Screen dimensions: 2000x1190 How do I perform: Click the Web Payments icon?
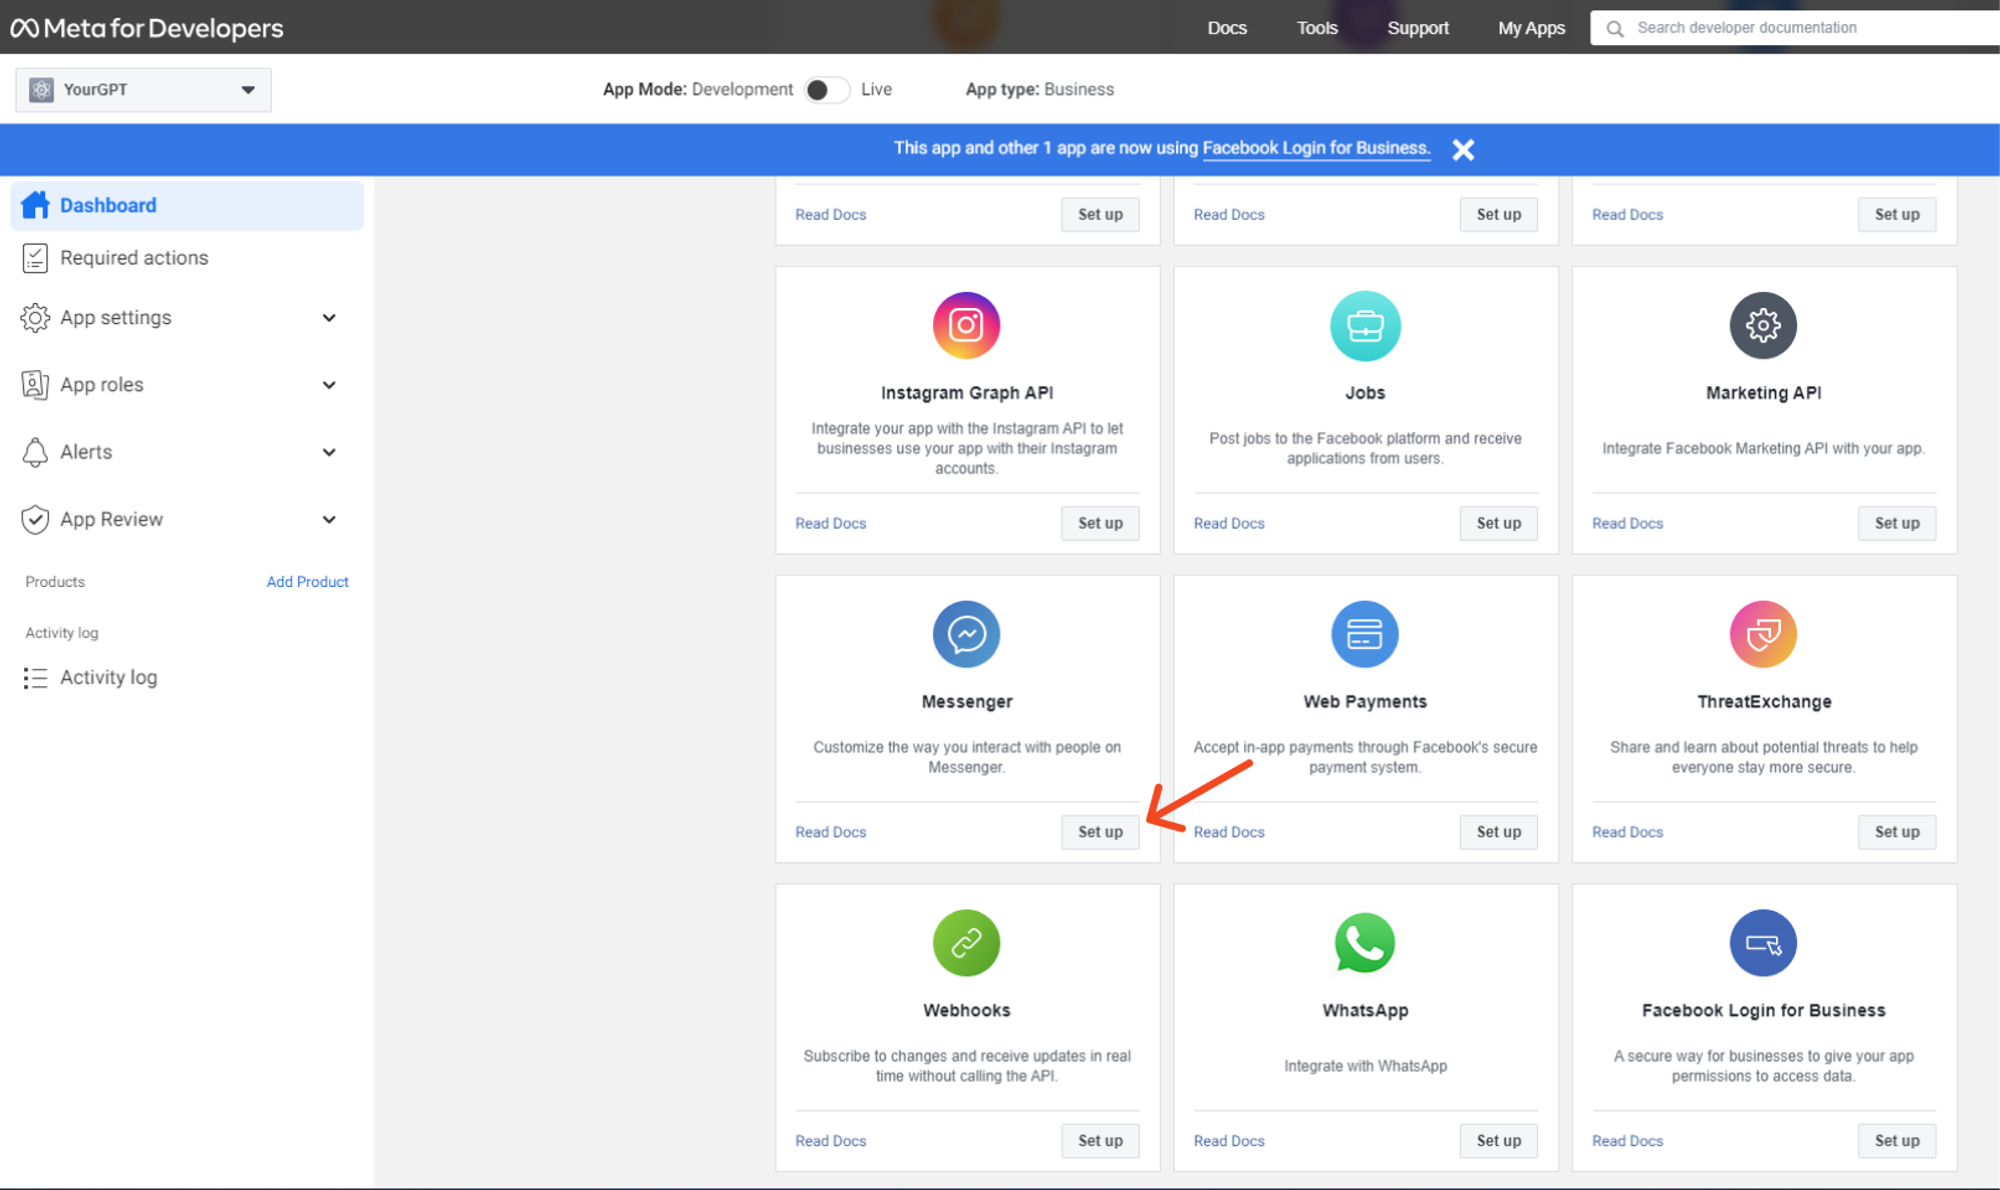[x=1363, y=633]
